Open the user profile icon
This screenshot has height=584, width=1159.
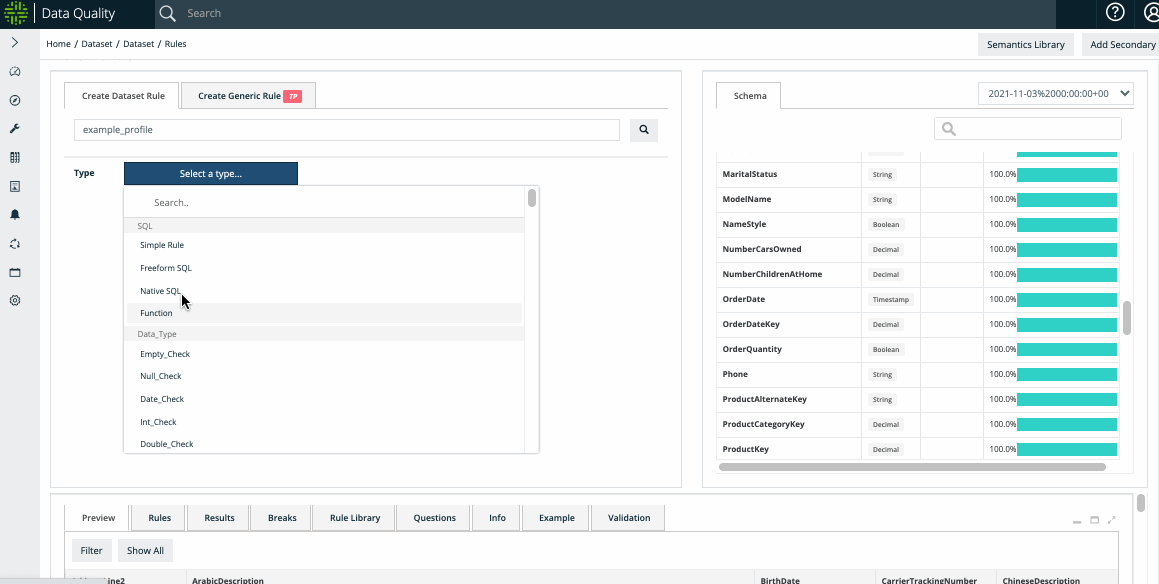pos(1146,13)
